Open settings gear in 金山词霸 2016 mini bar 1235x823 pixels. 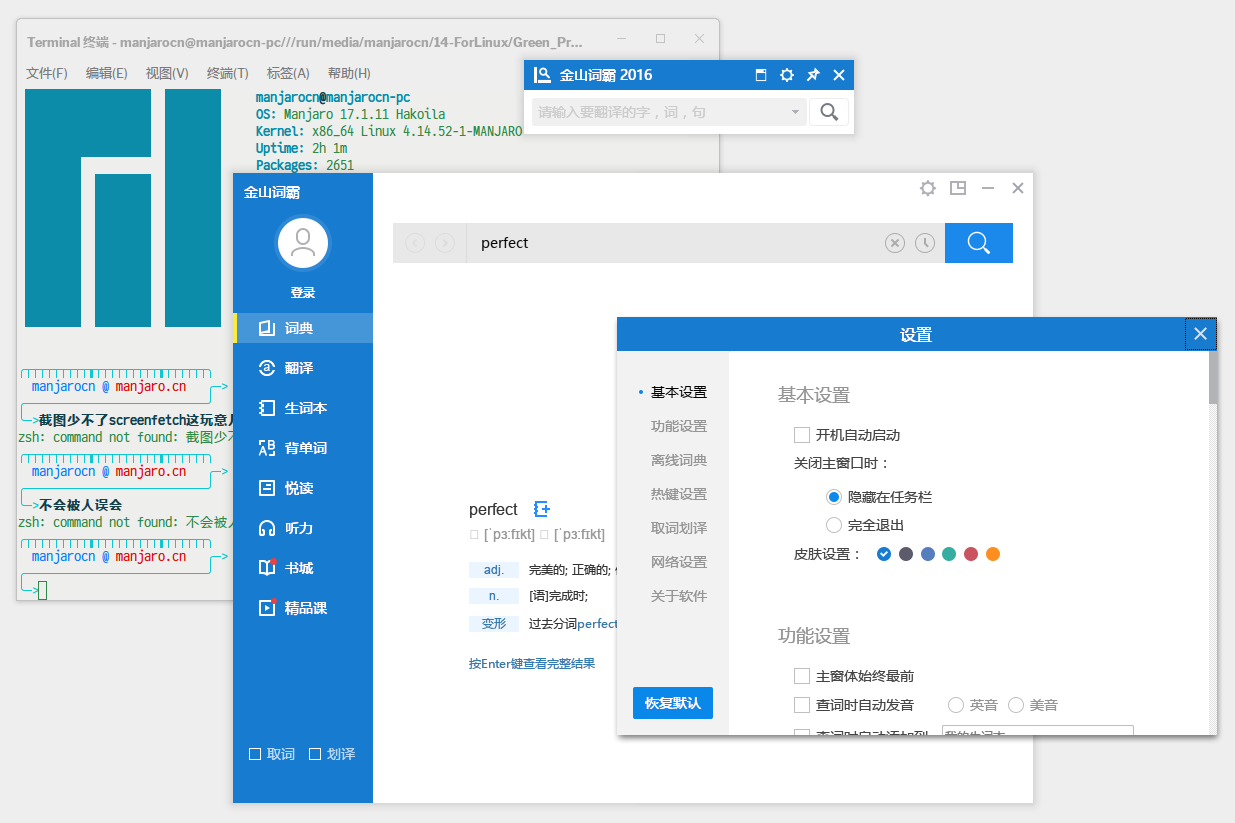pyautogui.click(x=787, y=75)
